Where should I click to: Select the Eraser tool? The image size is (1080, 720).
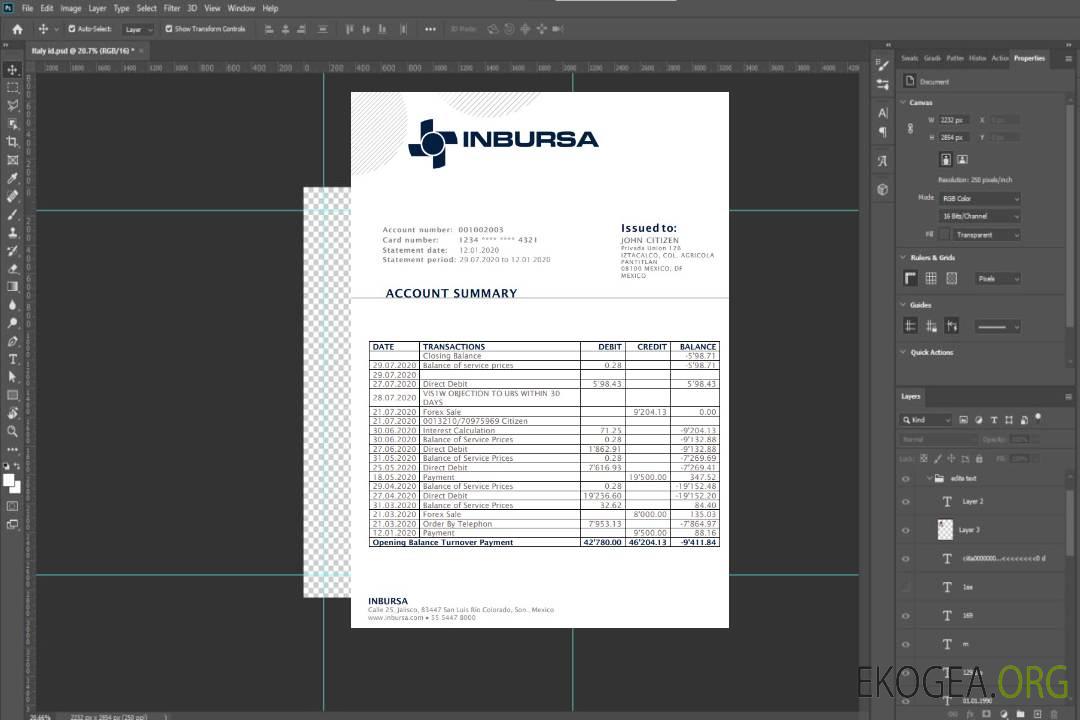[x=12, y=269]
